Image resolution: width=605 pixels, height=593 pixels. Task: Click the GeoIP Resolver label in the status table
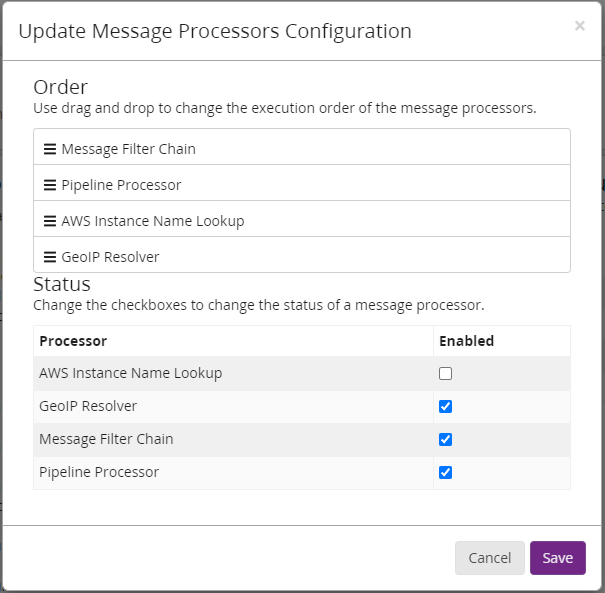click(88, 406)
